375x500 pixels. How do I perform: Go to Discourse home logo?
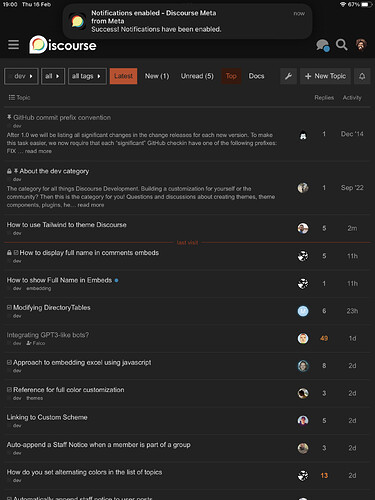tap(63, 45)
